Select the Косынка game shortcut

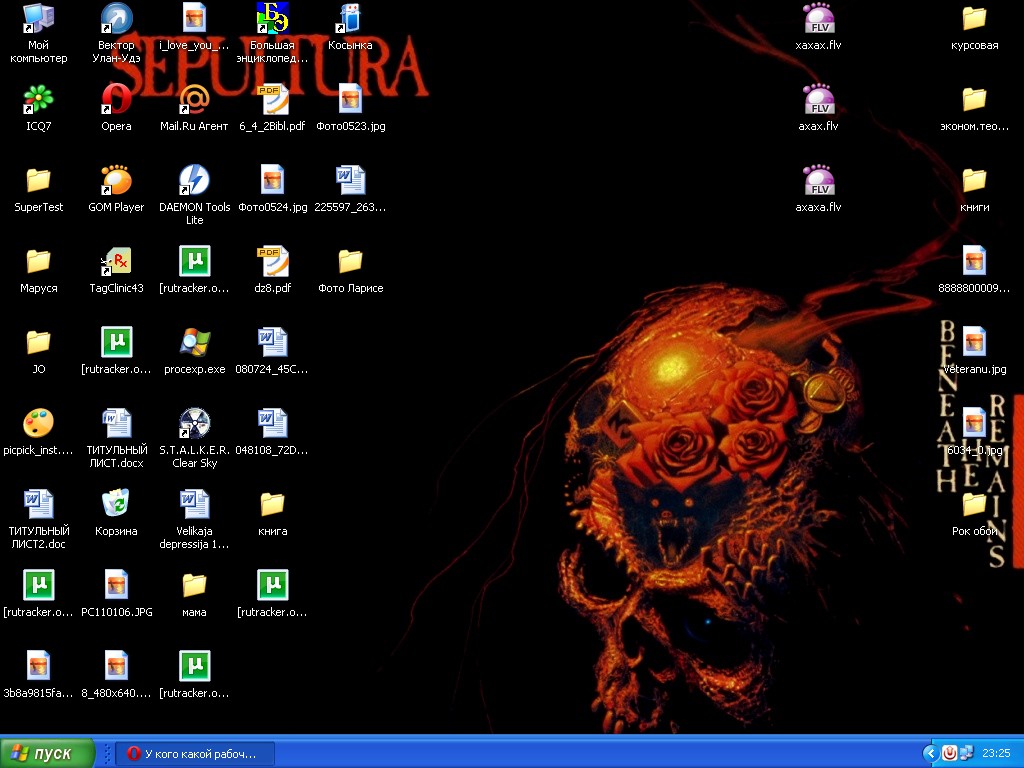(x=350, y=18)
